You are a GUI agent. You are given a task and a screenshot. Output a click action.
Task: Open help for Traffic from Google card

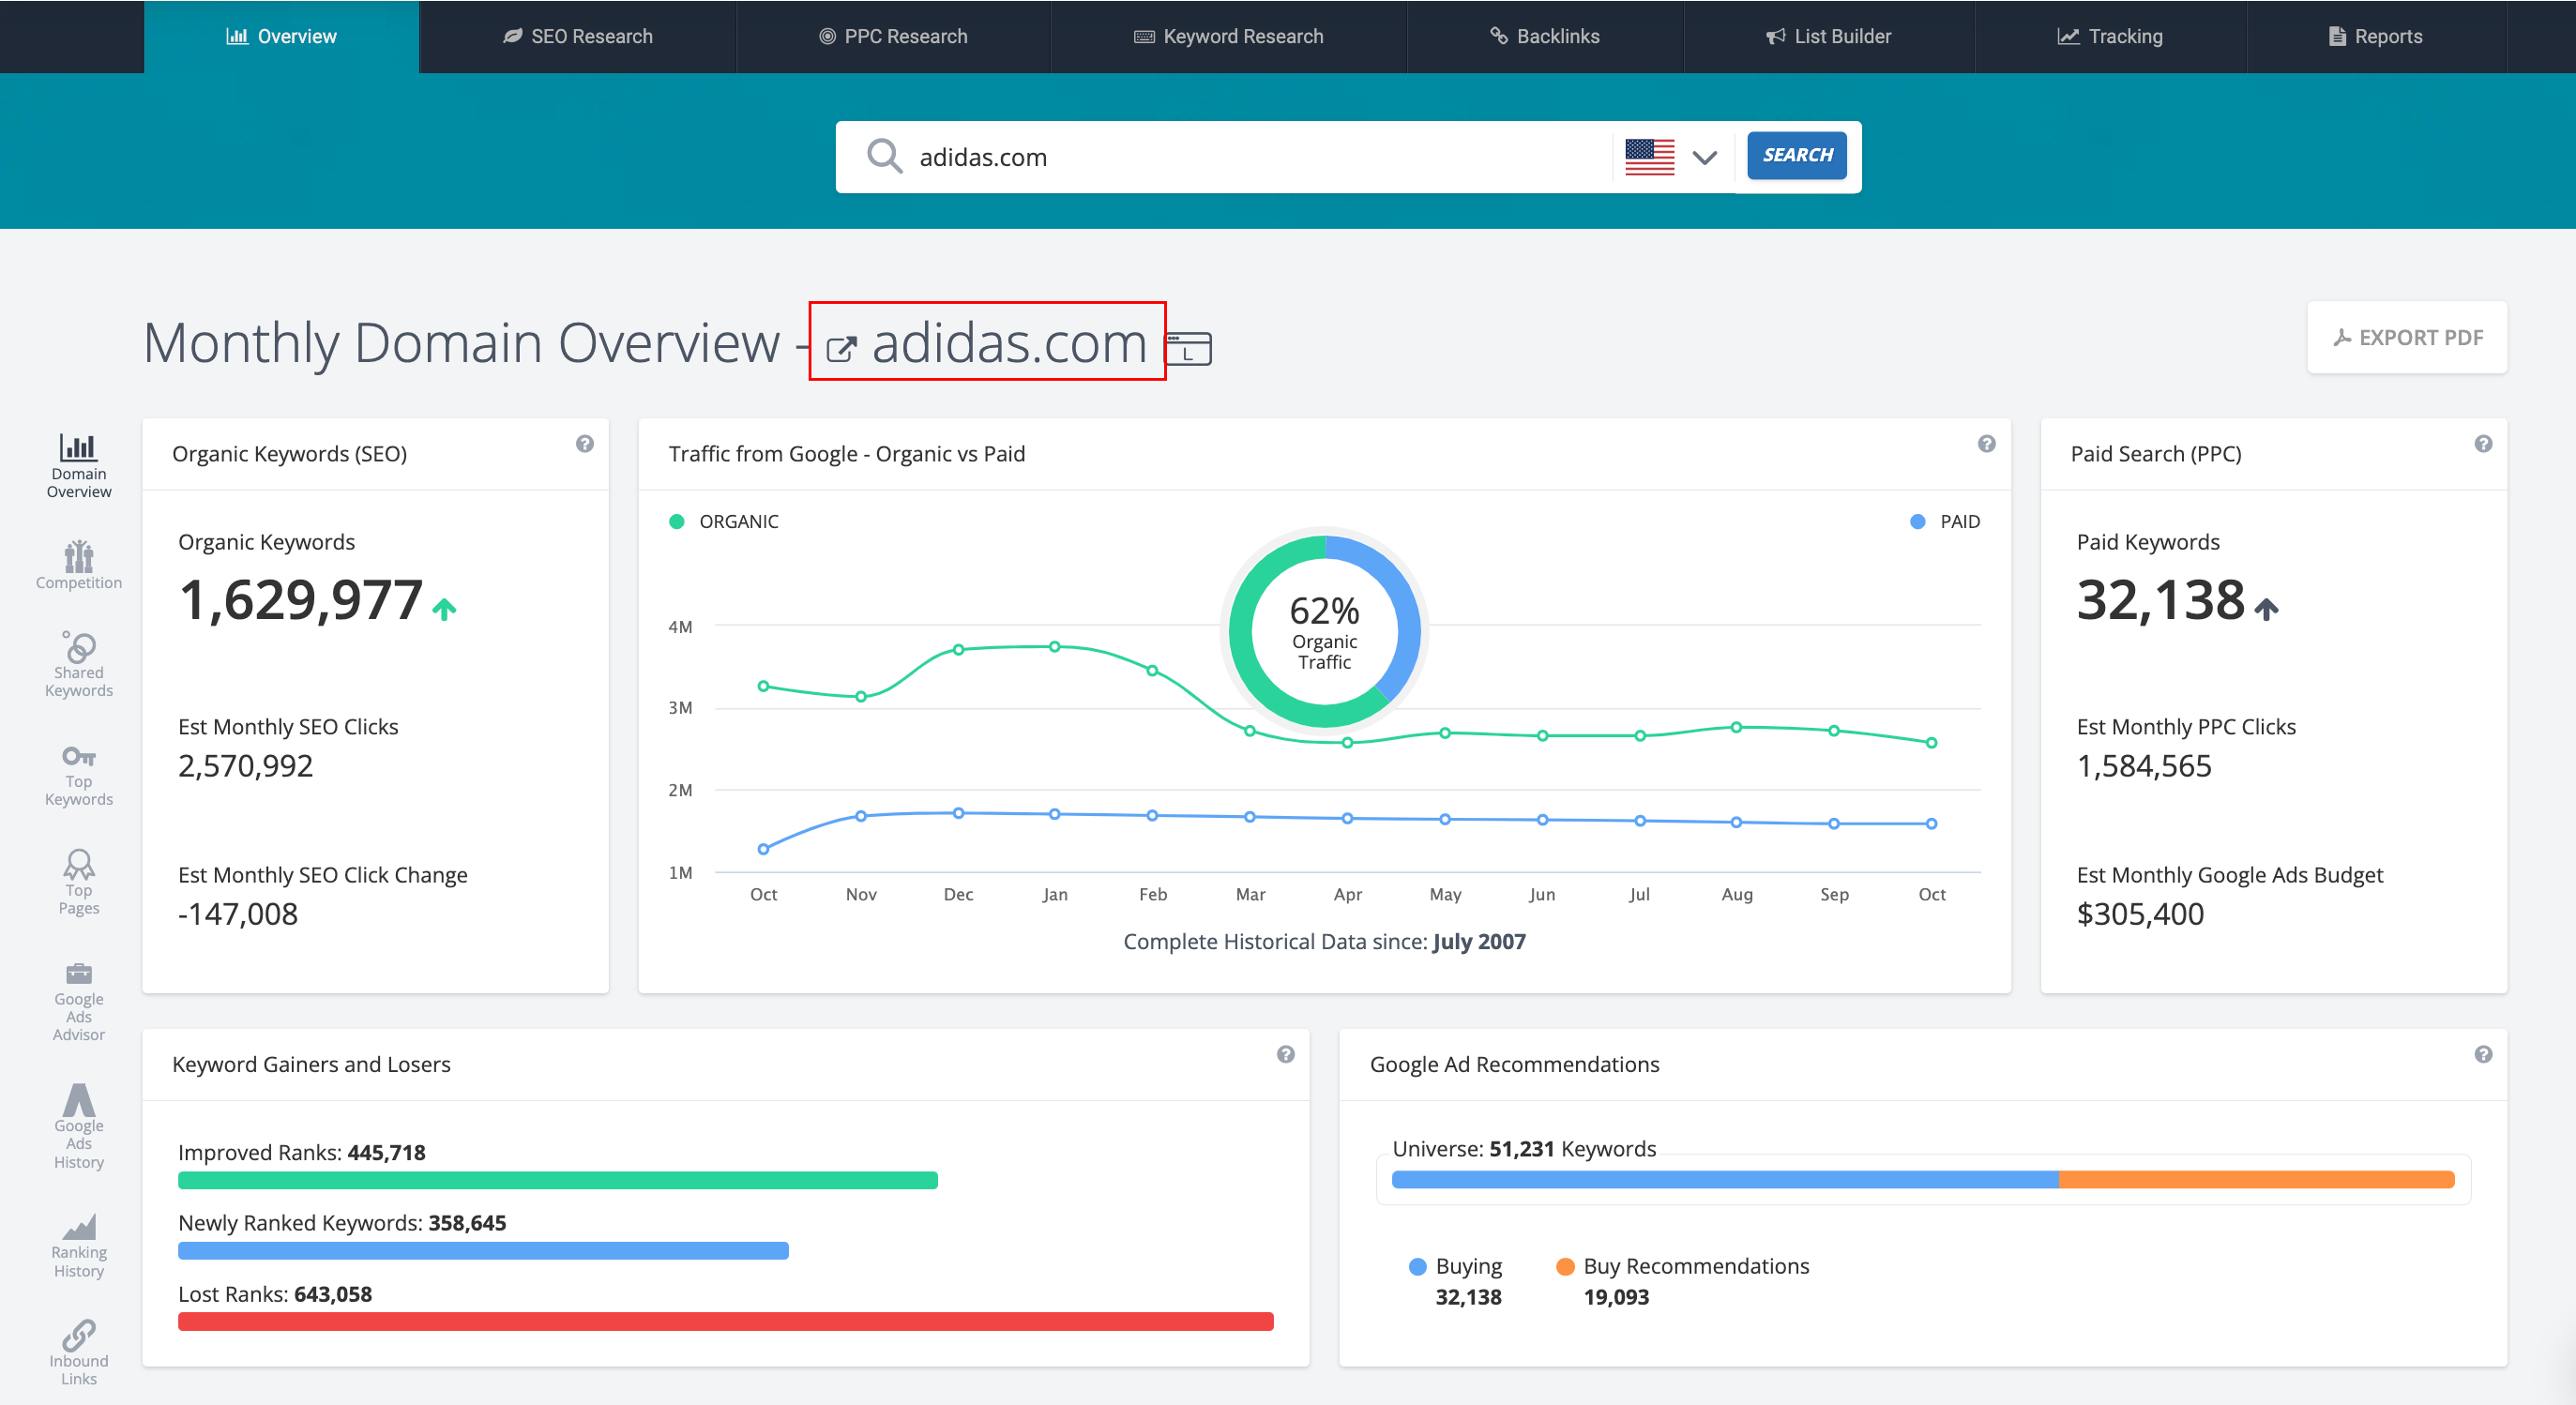pyautogui.click(x=1987, y=444)
